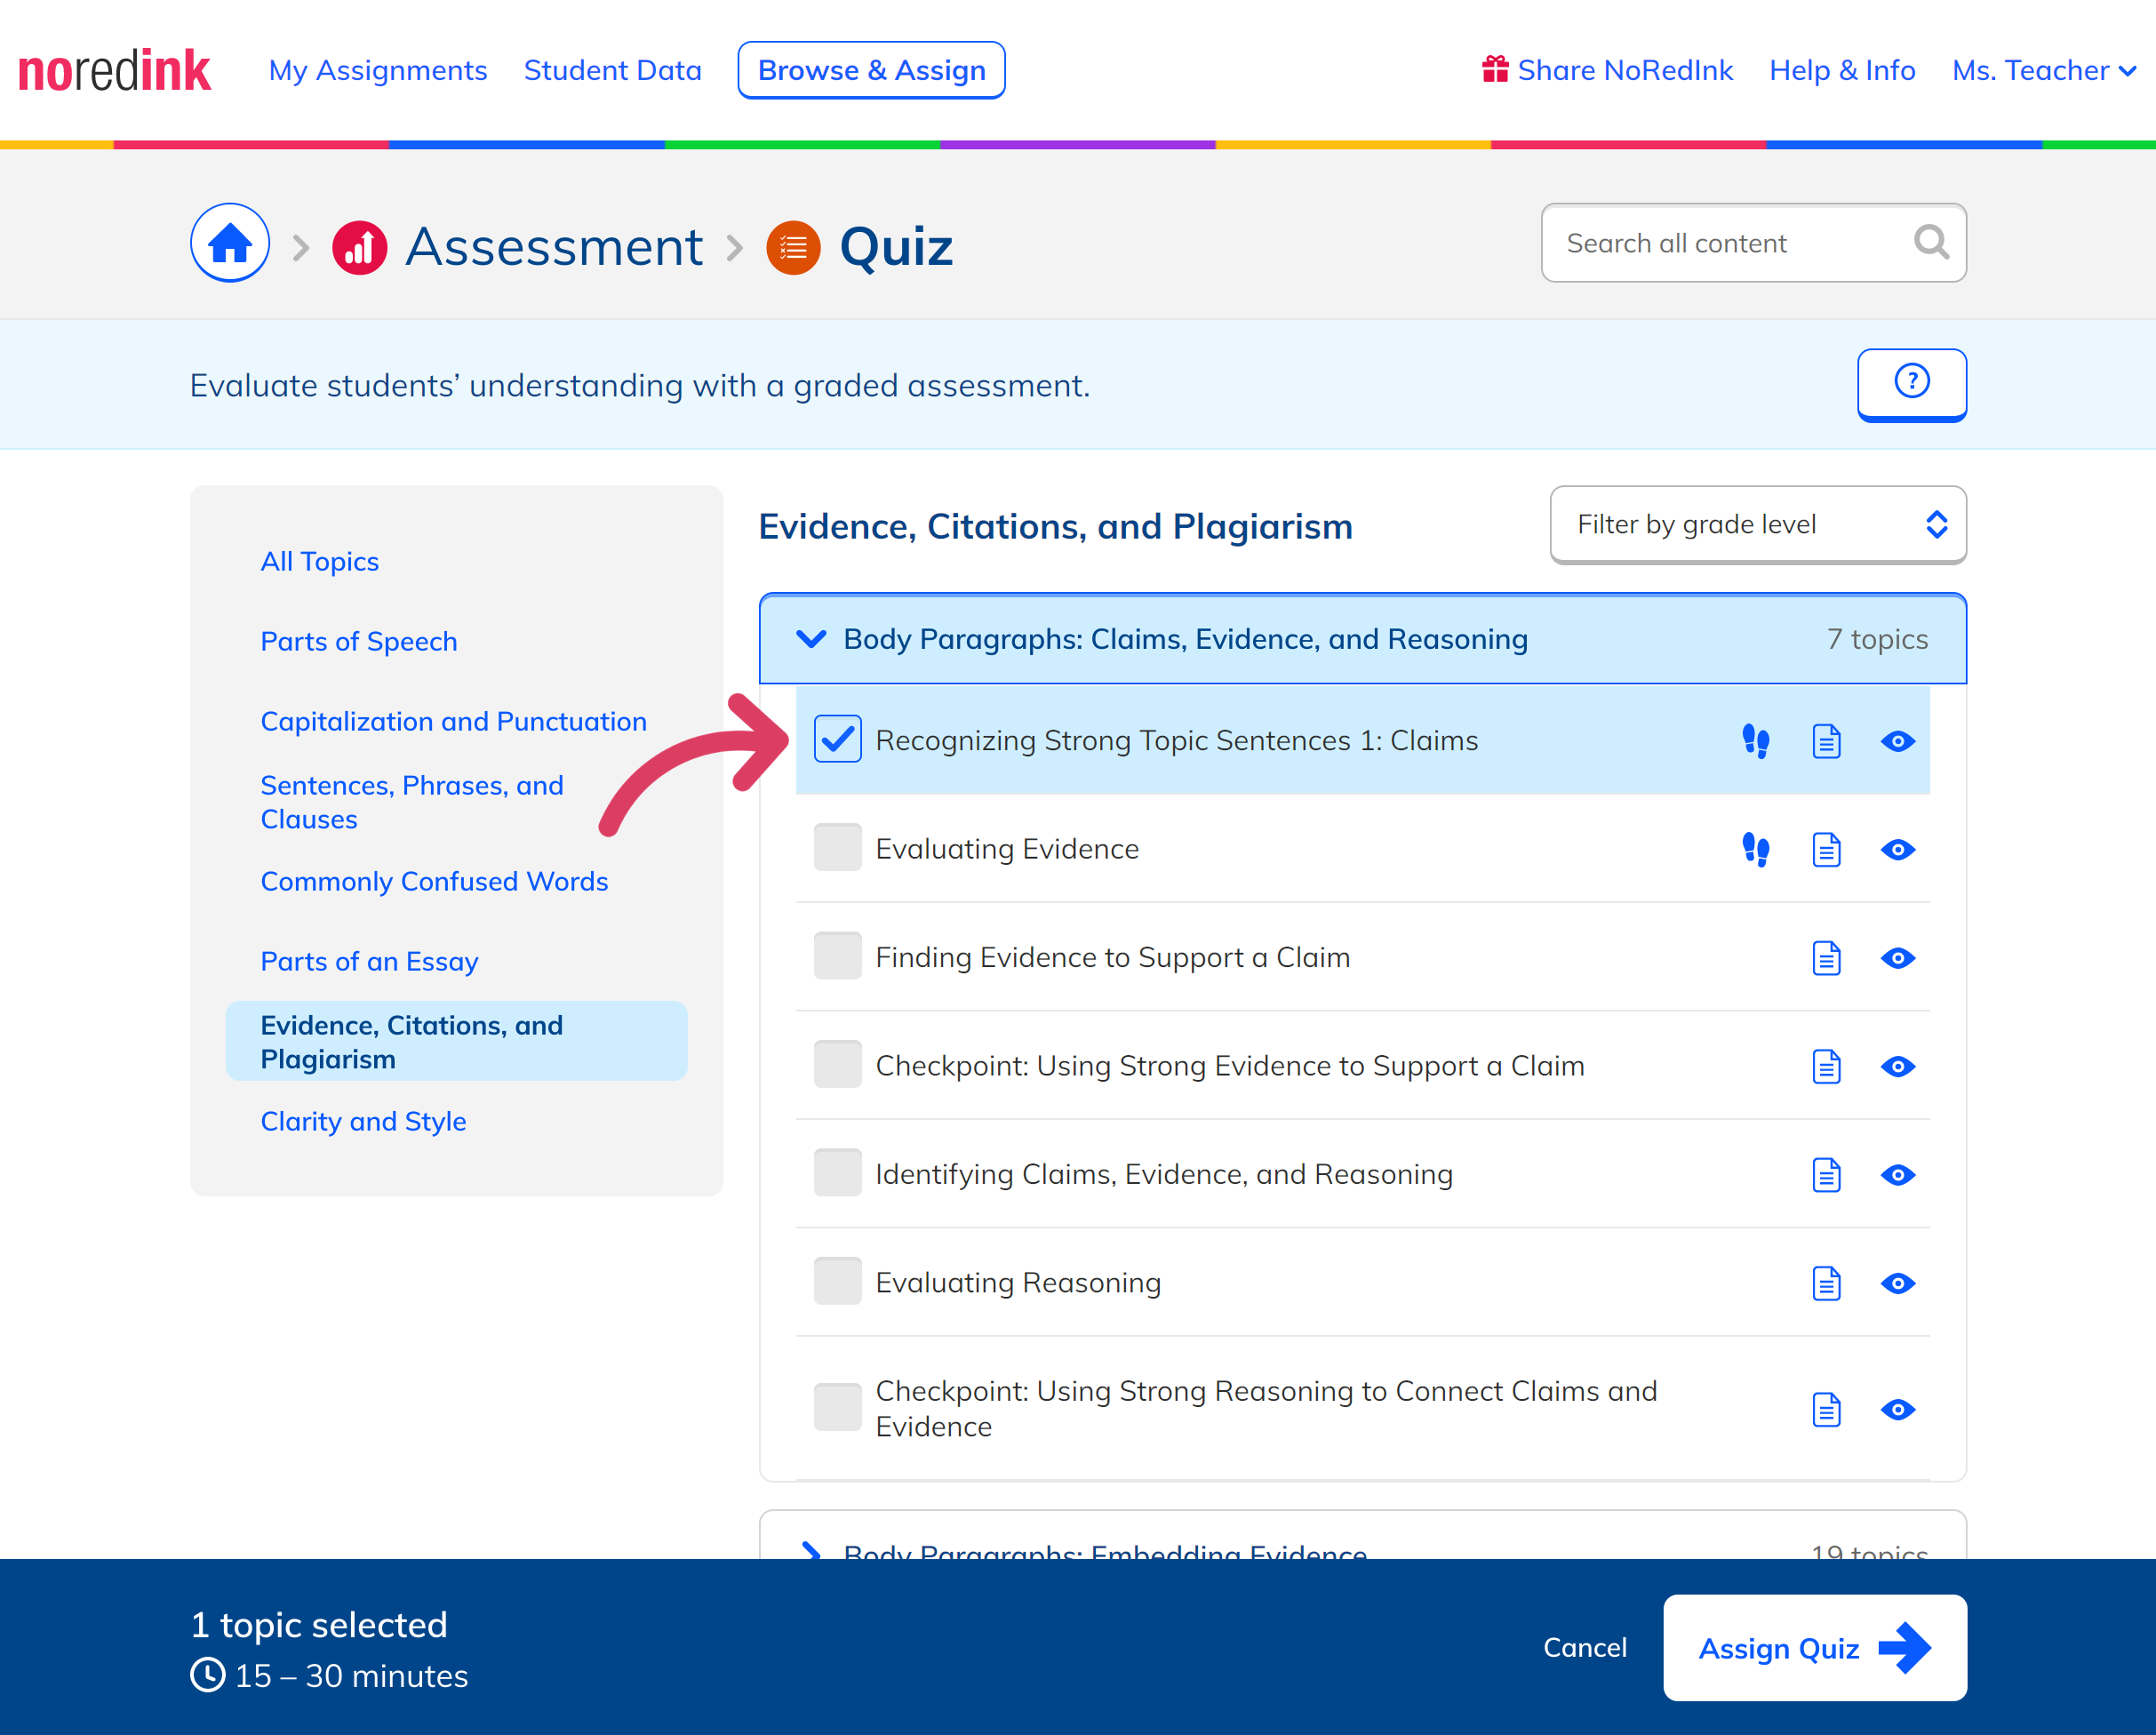Viewport: 2156px width, 1735px height.
Task: Collapse Body Paragraphs: Claims, Evidence, and Reasoning
Action: tap(1362, 639)
